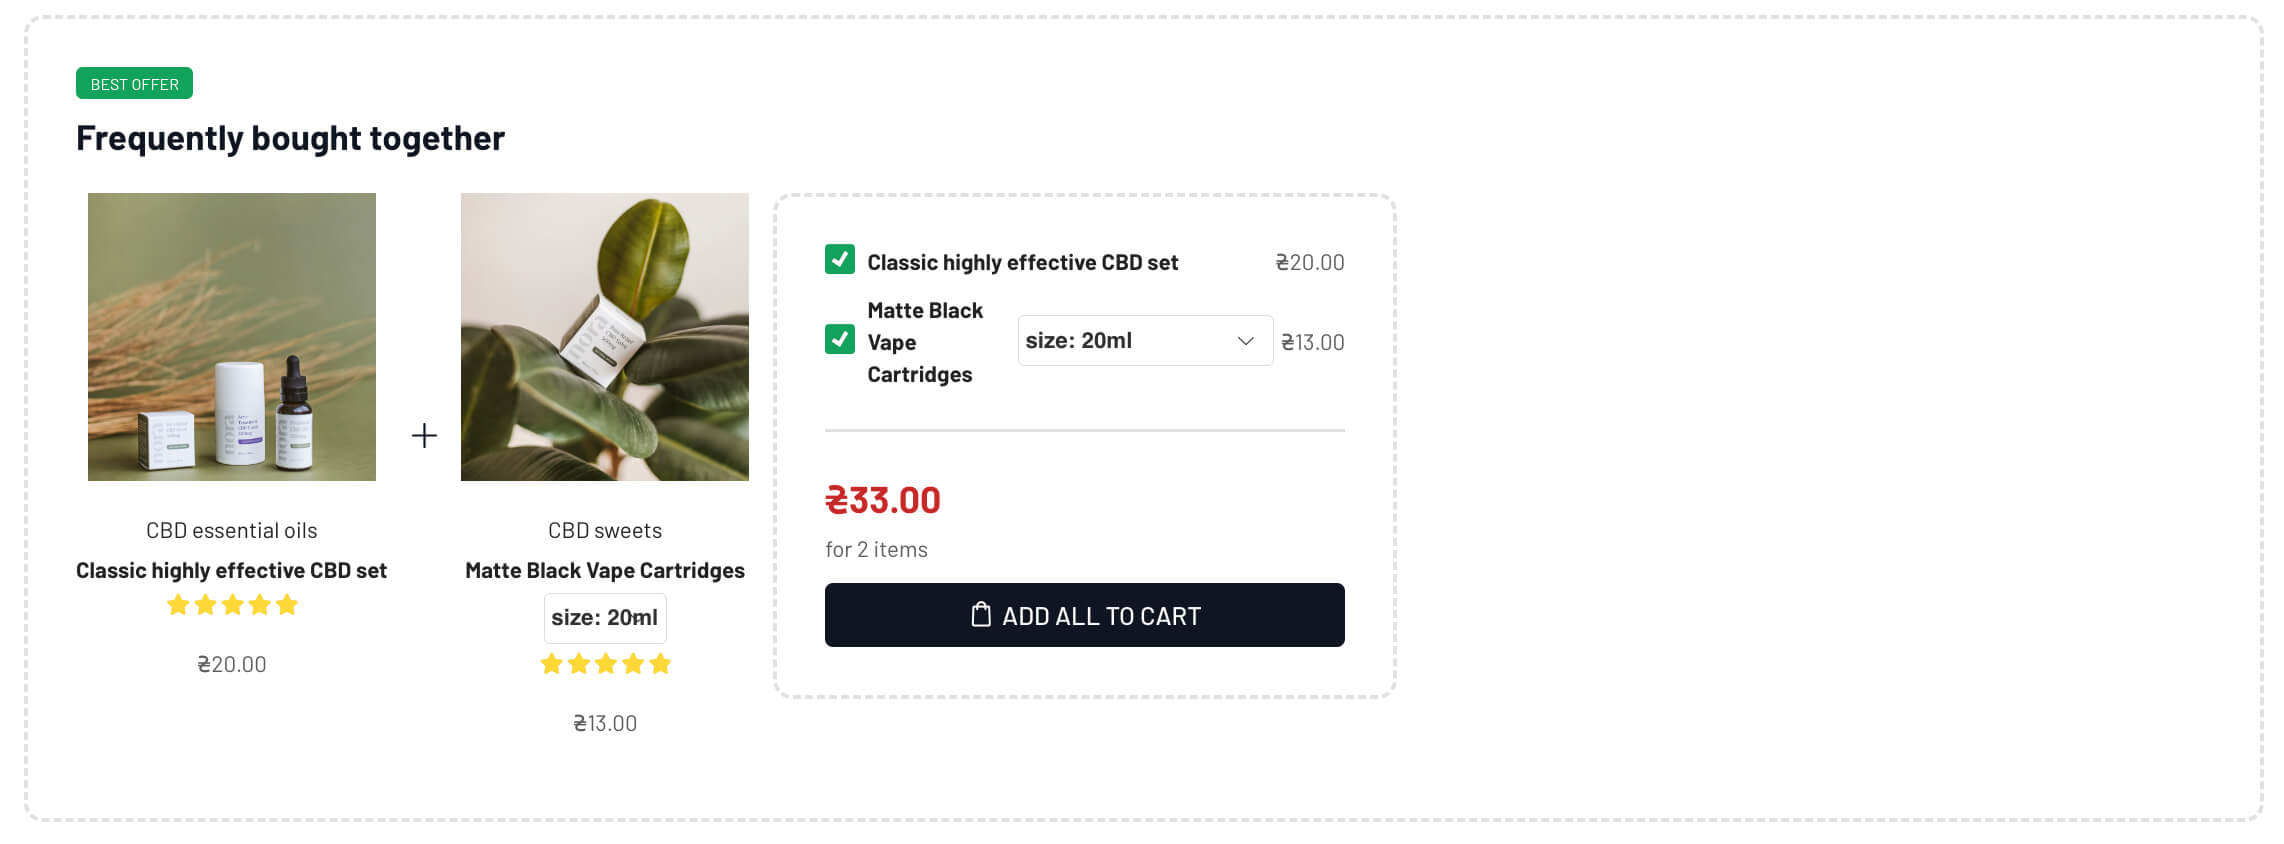Open size selector under Vape Cartridges image

605,618
